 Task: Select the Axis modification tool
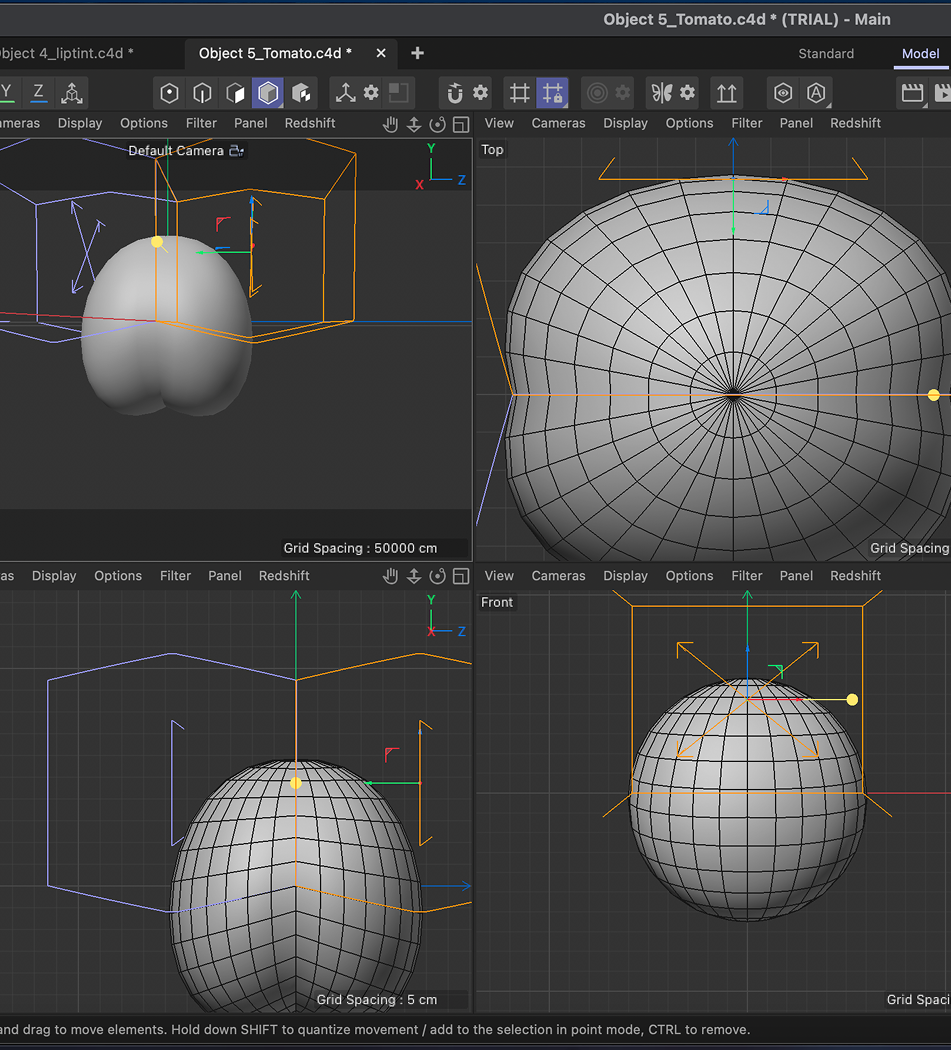(346, 92)
